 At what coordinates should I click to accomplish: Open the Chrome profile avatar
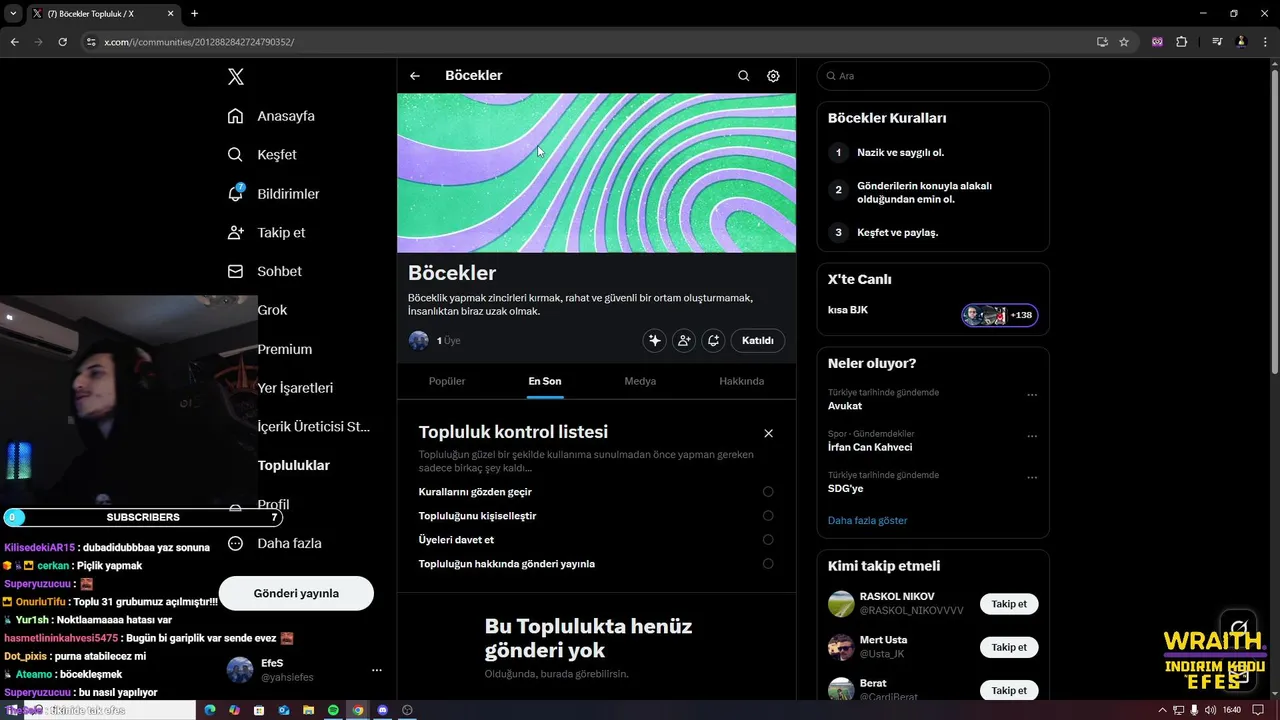[1241, 42]
